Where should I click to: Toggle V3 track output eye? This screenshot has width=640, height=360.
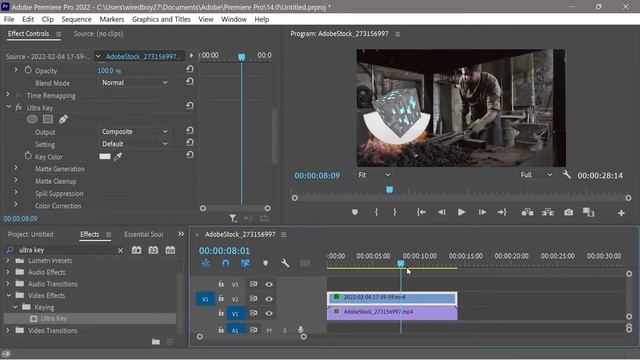click(269, 284)
